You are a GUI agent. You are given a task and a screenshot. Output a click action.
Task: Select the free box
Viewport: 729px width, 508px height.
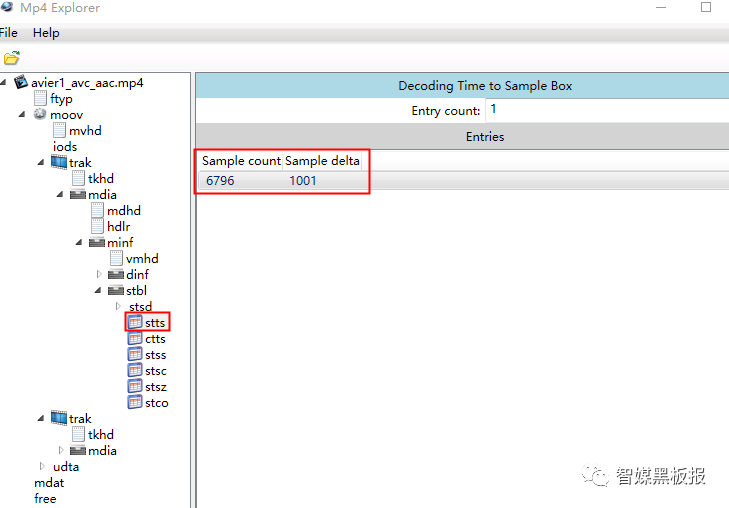45,499
